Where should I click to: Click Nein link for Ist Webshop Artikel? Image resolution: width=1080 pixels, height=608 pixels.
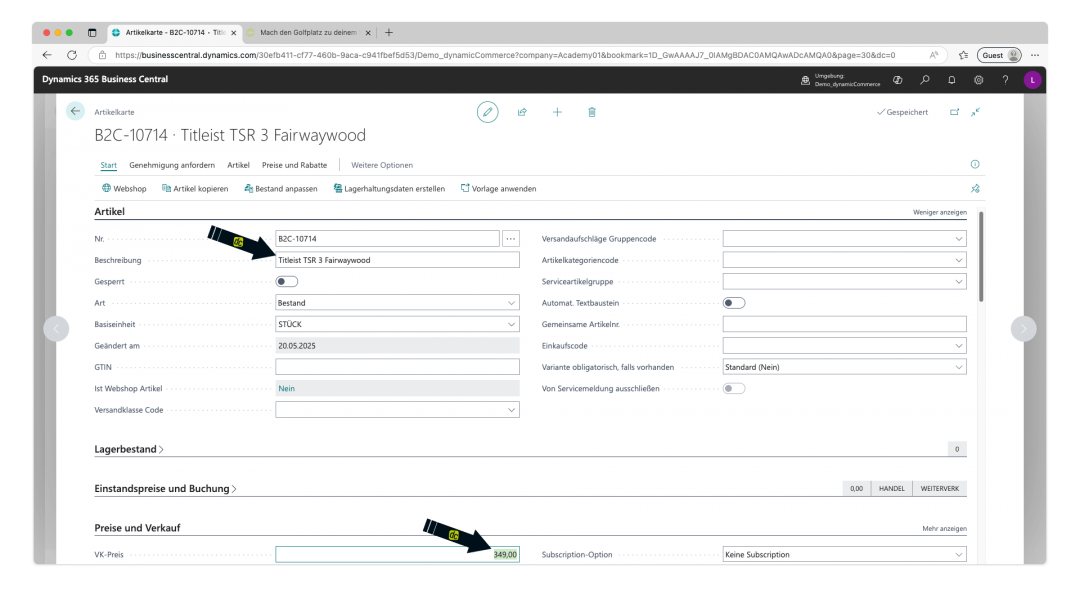[287, 388]
